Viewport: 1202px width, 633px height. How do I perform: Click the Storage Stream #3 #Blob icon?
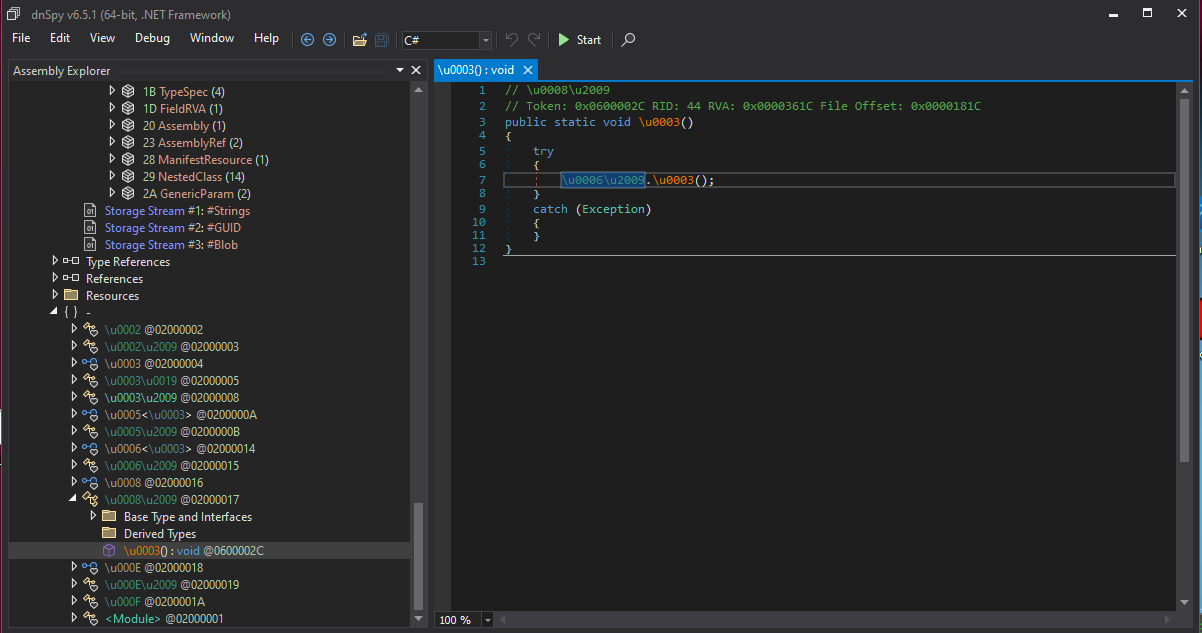coord(90,245)
